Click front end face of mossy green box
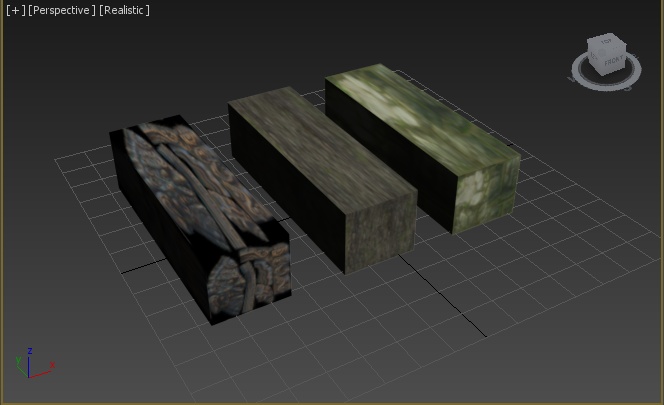Image resolution: width=664 pixels, height=405 pixels. point(486,193)
